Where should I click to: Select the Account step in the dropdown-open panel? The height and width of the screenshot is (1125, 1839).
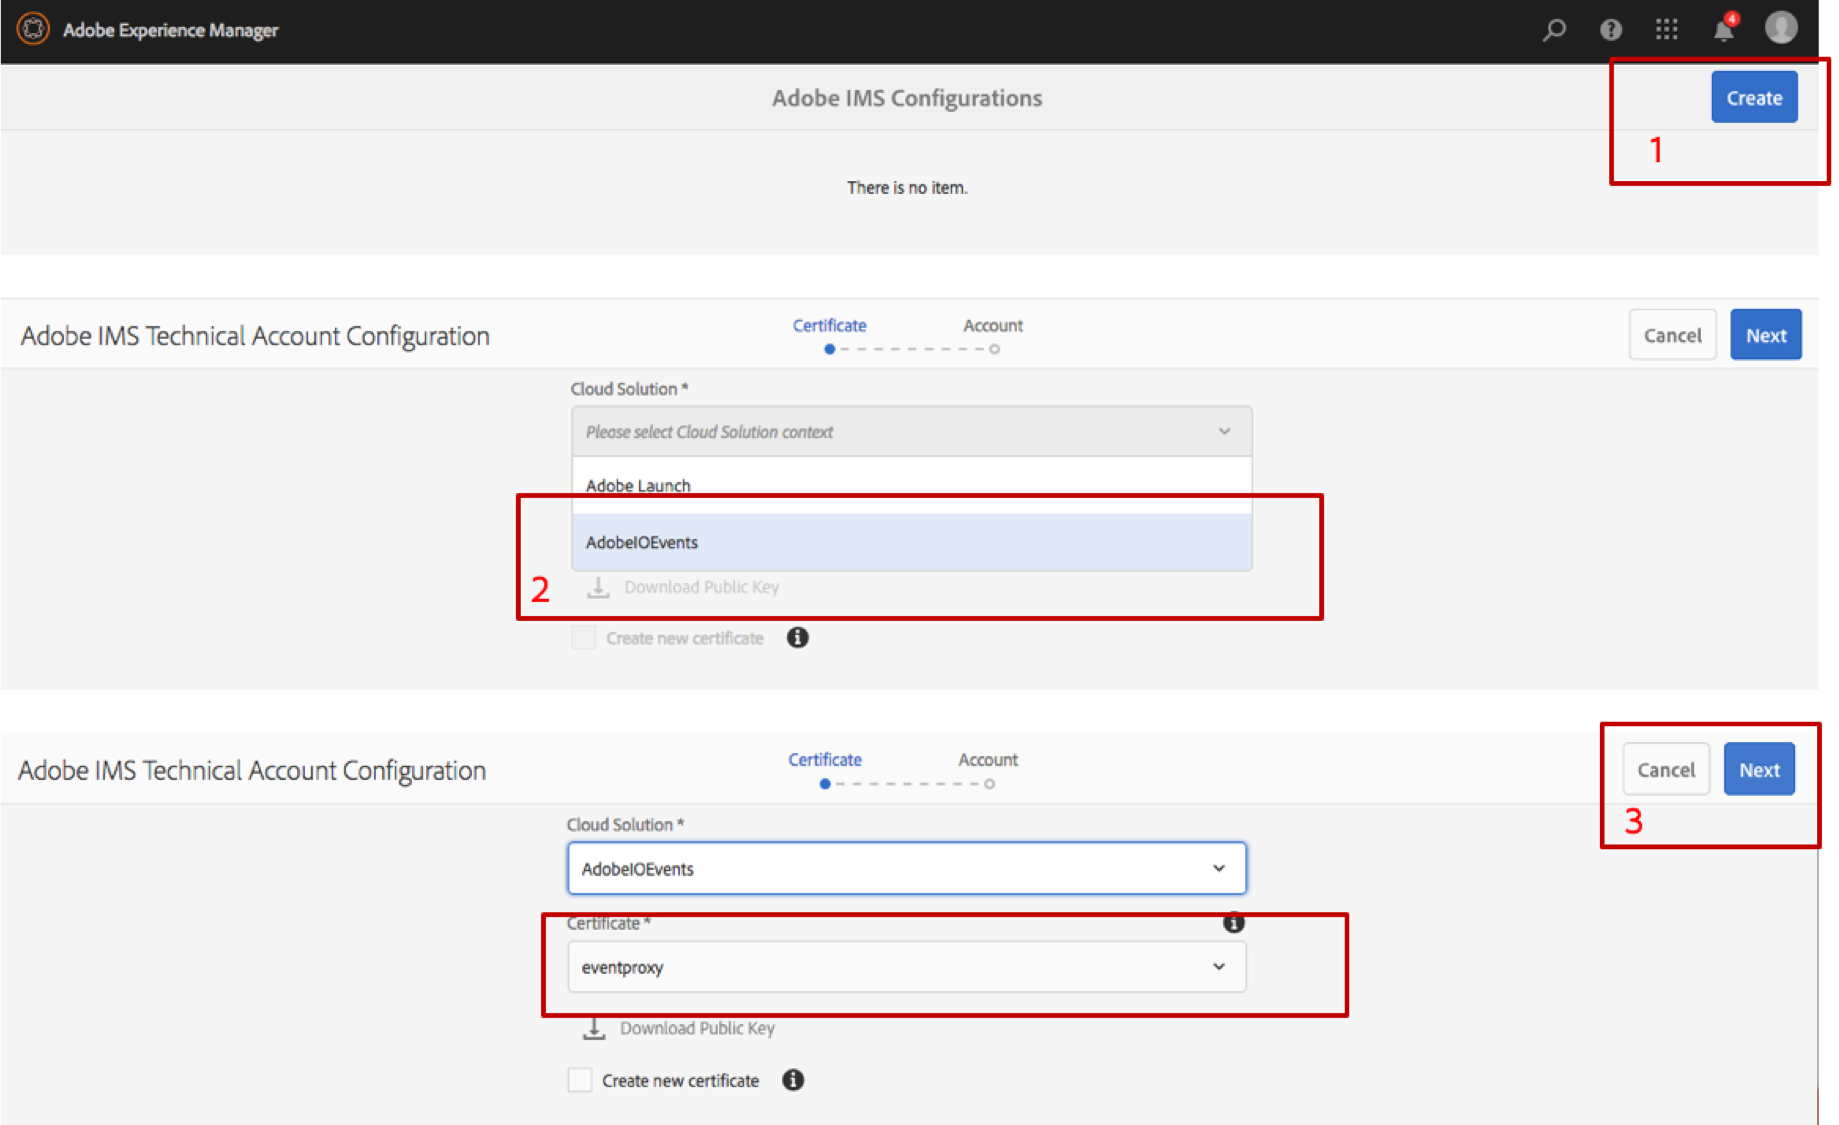(993, 326)
